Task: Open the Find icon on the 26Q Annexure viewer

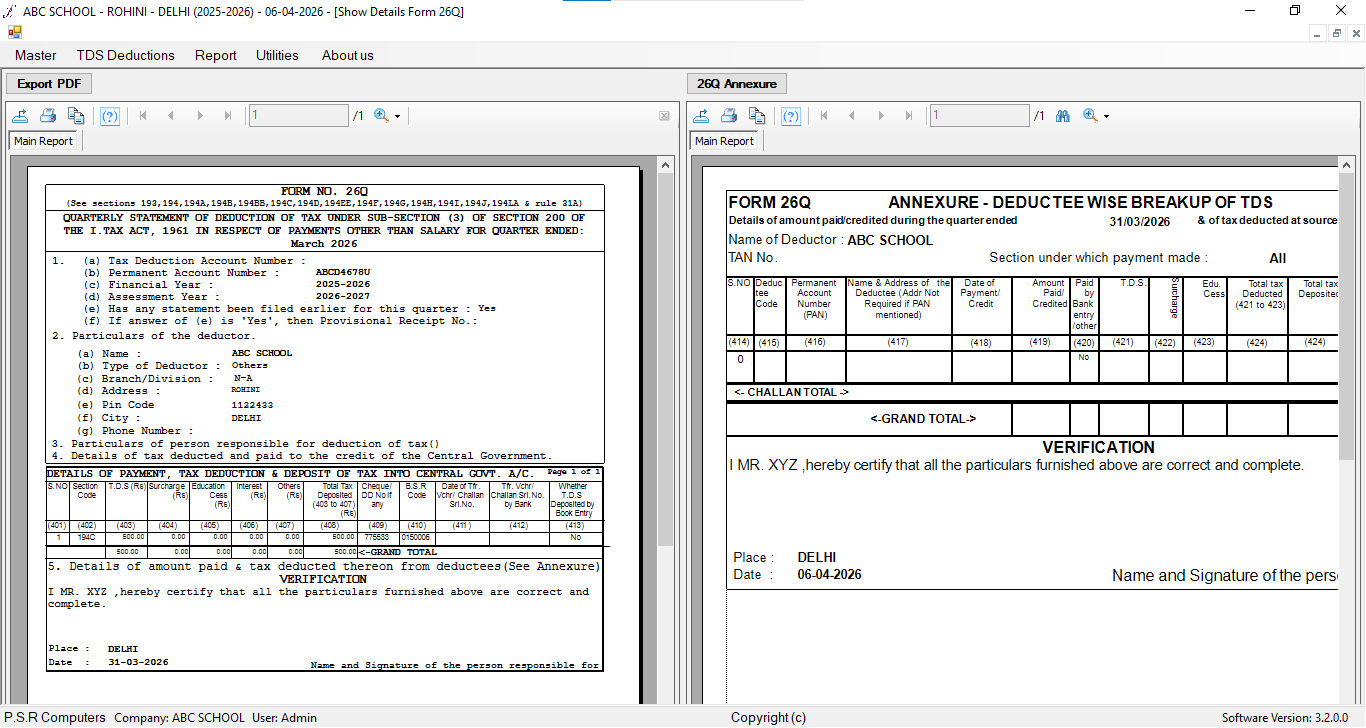Action: pyautogui.click(x=1062, y=115)
